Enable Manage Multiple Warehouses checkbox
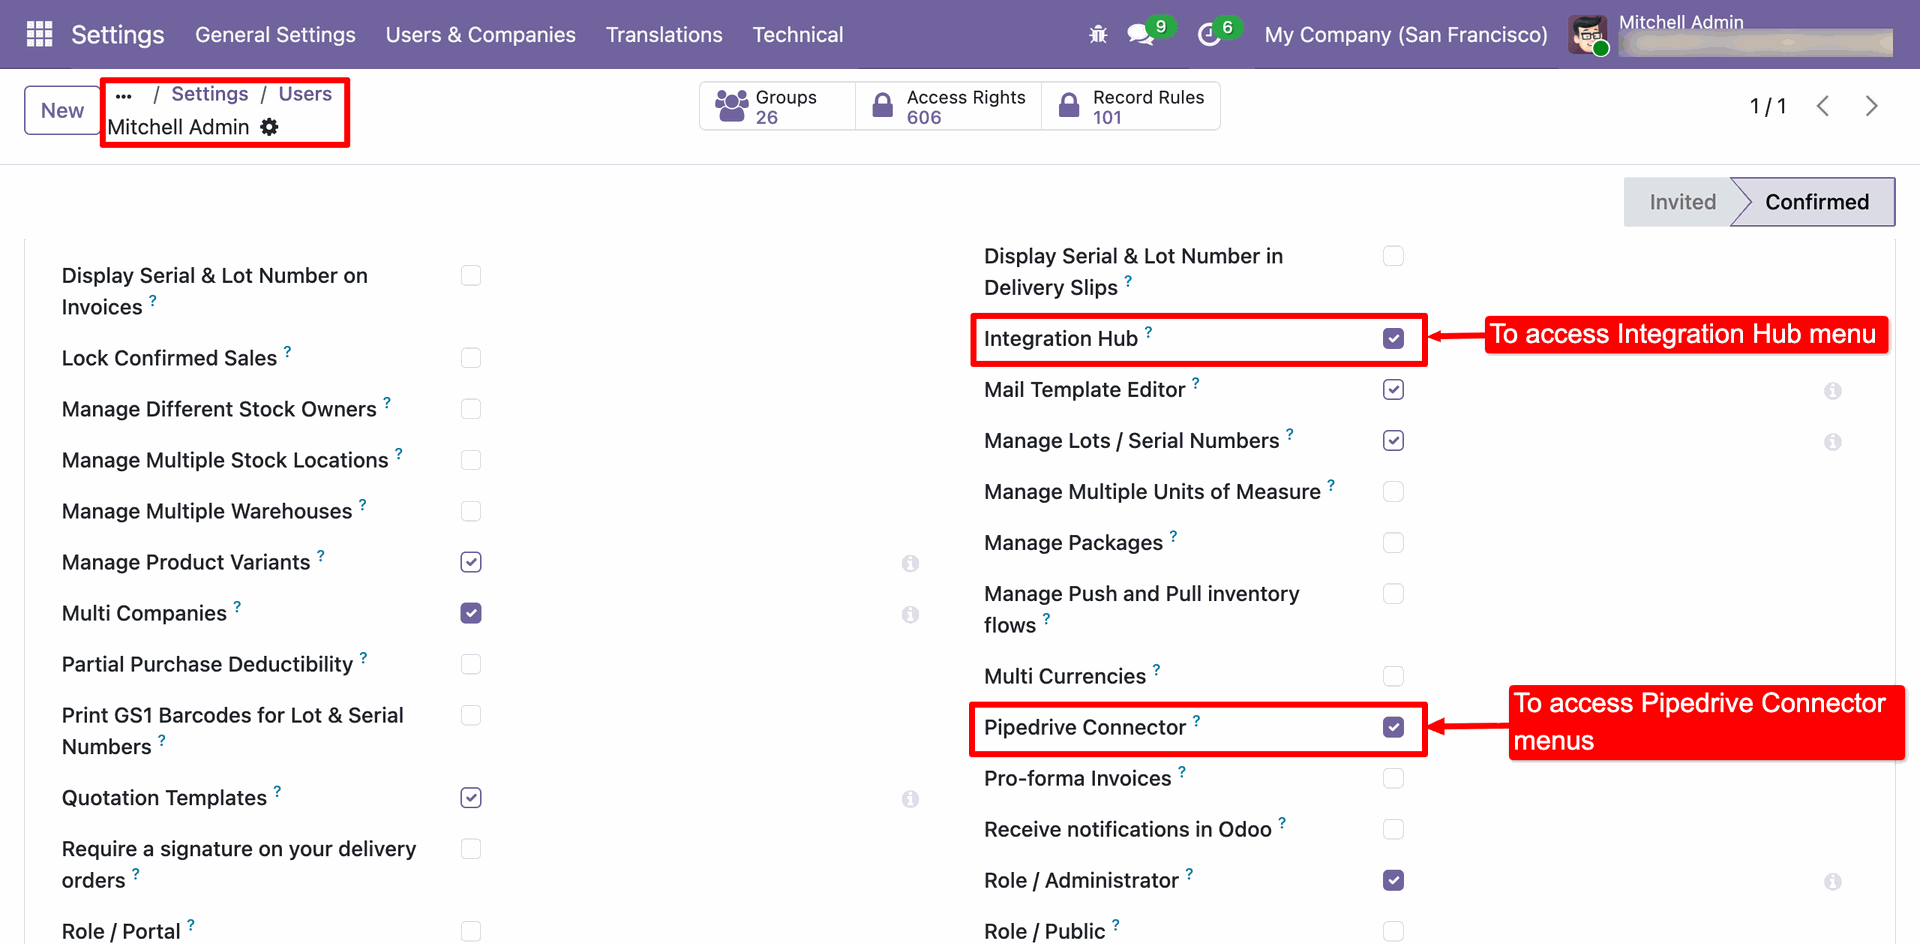 [471, 511]
